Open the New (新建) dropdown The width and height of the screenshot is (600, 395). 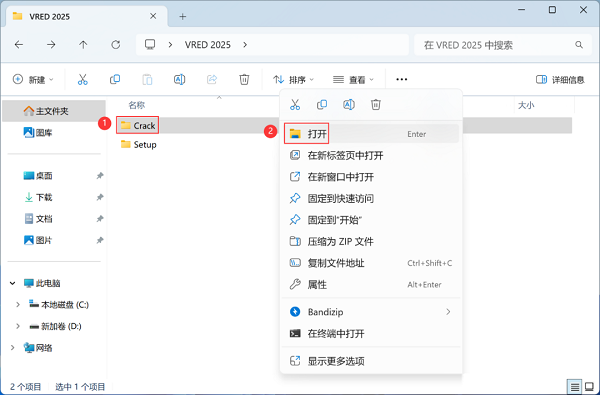33,79
